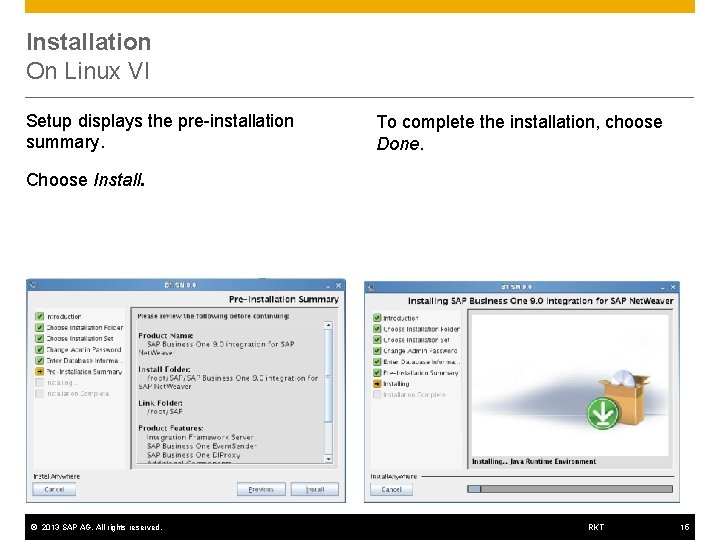Click Enter Database Information checkmark in Installing window
The width and height of the screenshot is (720, 540).
[377, 362]
